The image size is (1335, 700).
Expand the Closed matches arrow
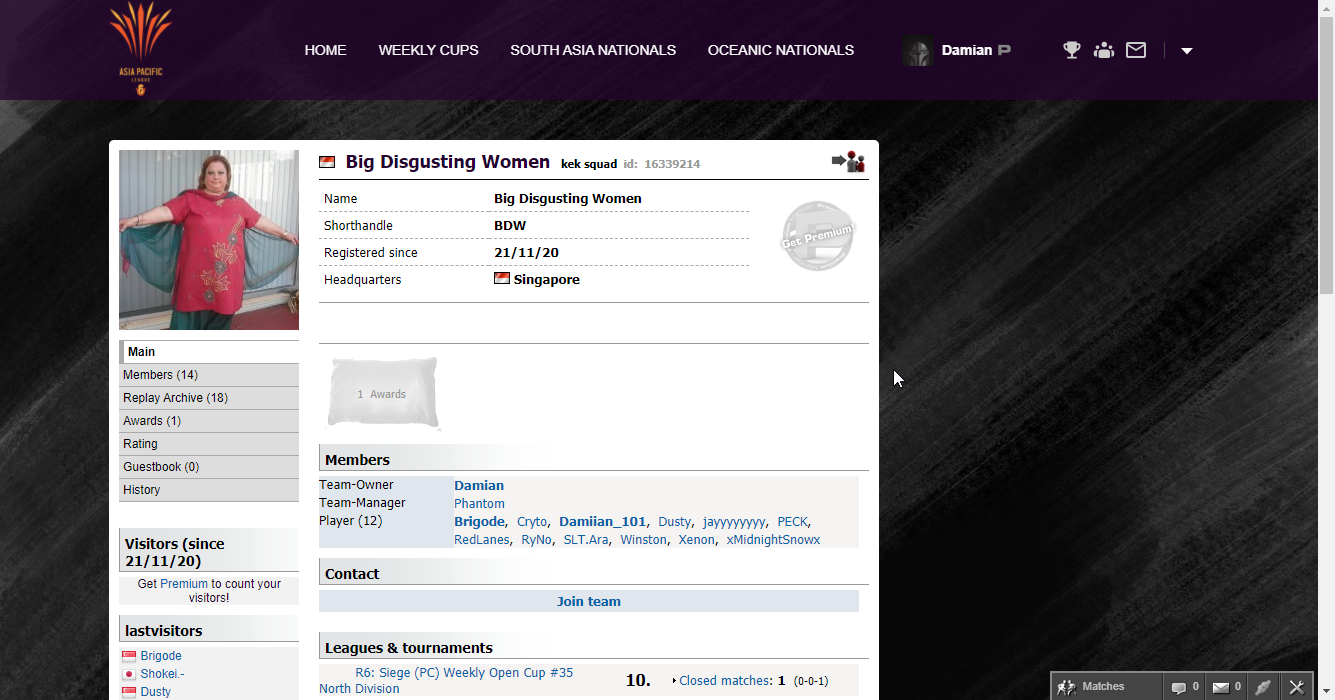tap(674, 681)
